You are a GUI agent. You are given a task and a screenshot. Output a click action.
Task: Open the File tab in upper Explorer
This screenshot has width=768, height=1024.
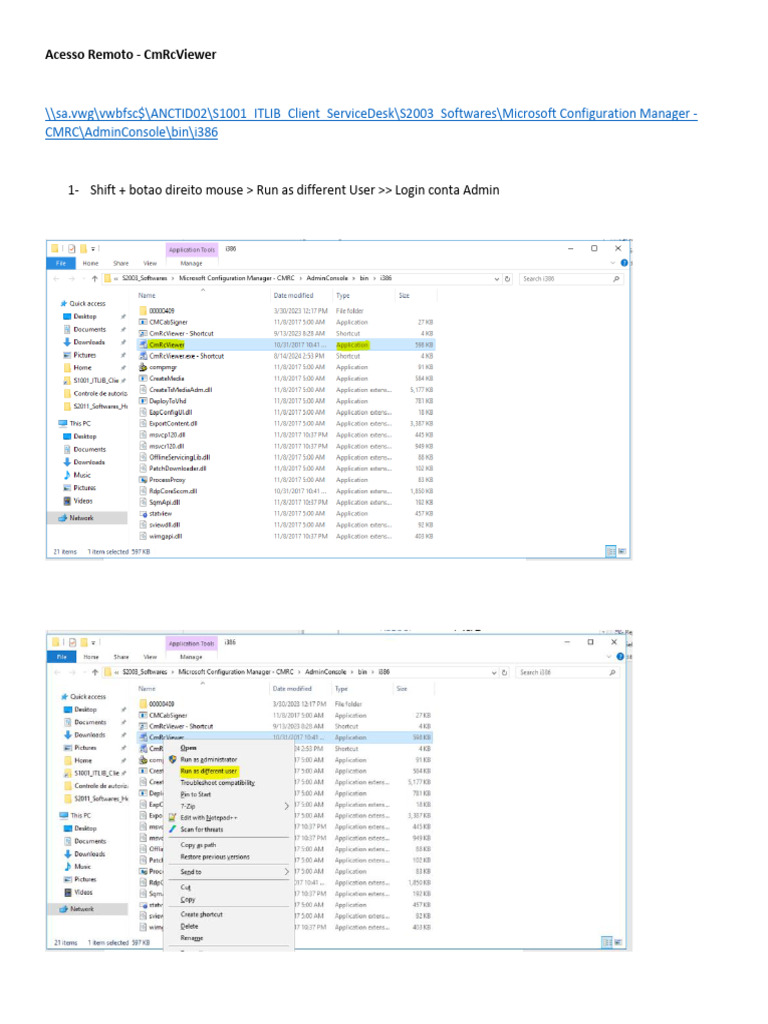pos(61,263)
